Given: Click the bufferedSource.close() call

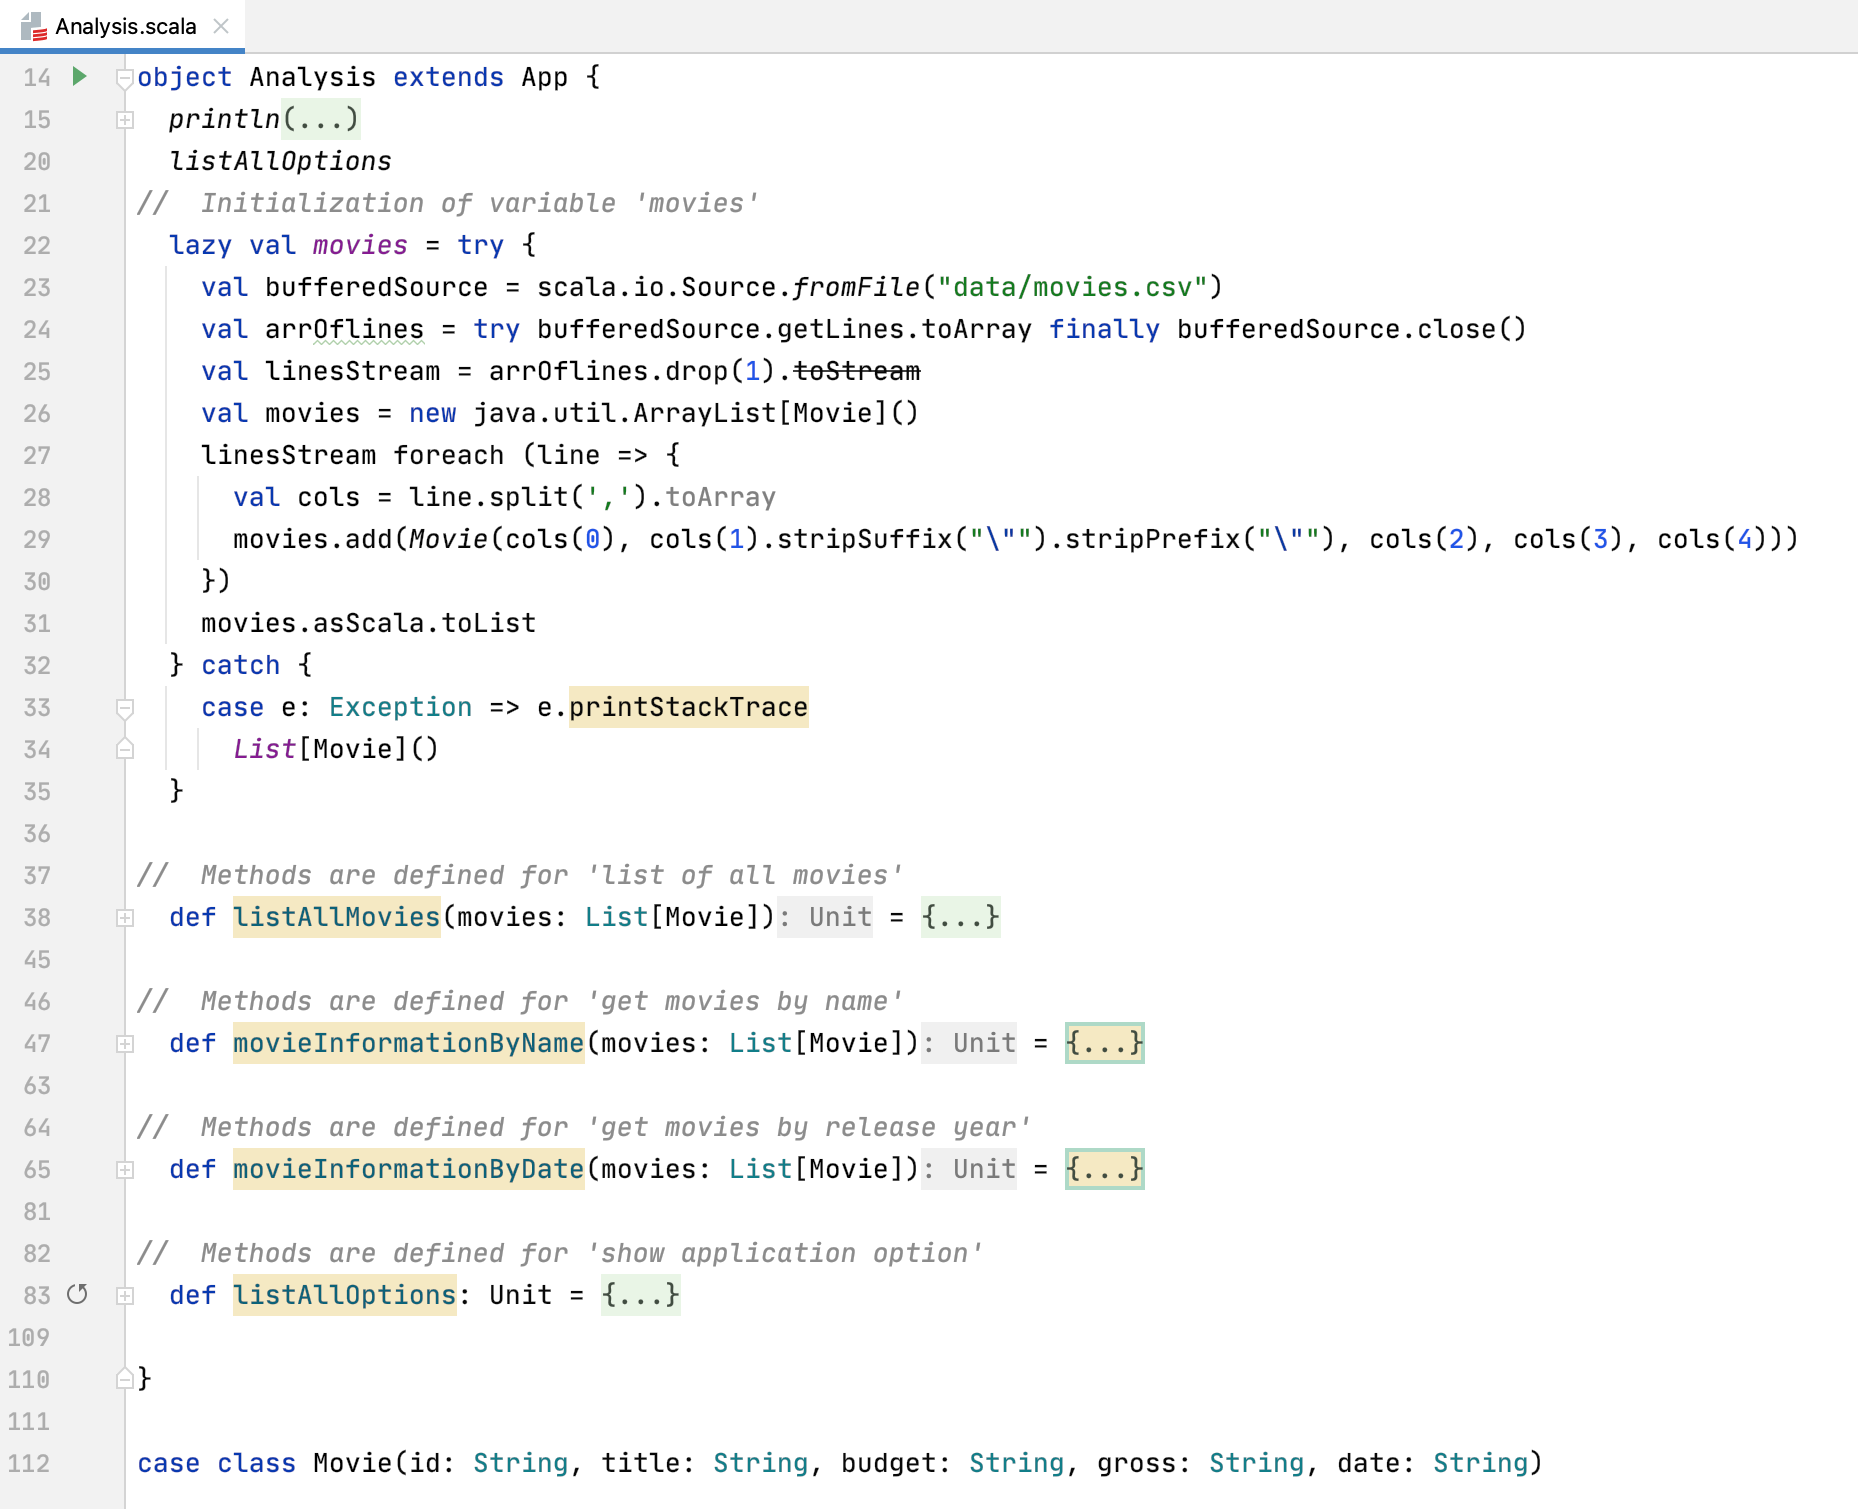Looking at the screenshot, I should pyautogui.click(x=1352, y=329).
